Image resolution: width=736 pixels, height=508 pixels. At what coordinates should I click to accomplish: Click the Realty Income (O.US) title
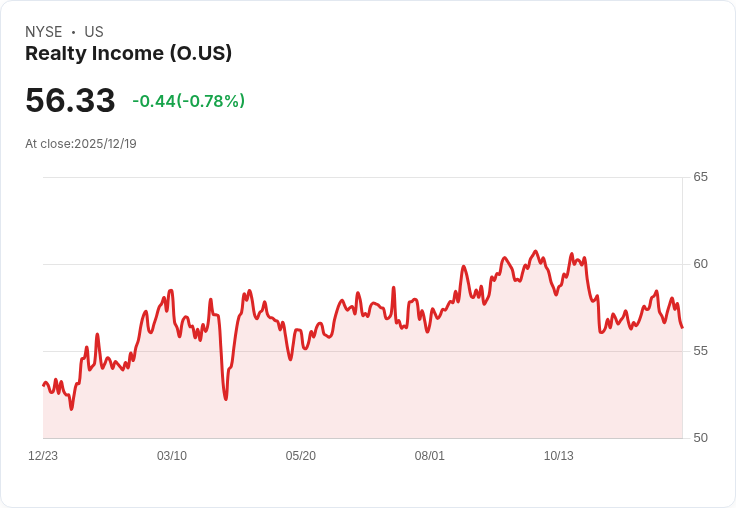[x=128, y=54]
